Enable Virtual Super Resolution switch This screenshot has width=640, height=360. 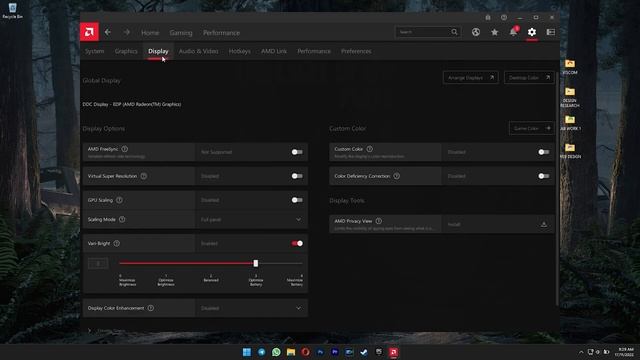[297, 176]
